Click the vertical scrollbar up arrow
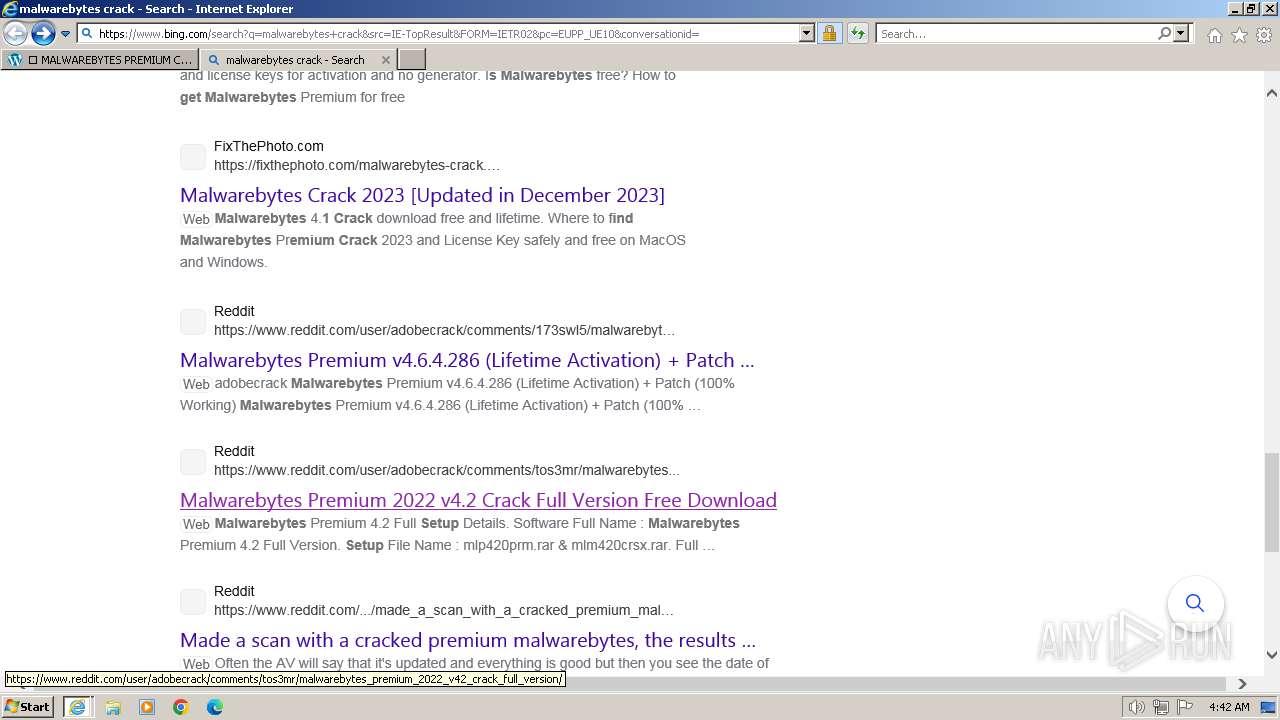Screen dimensions: 1280x720 click(x=1272, y=93)
